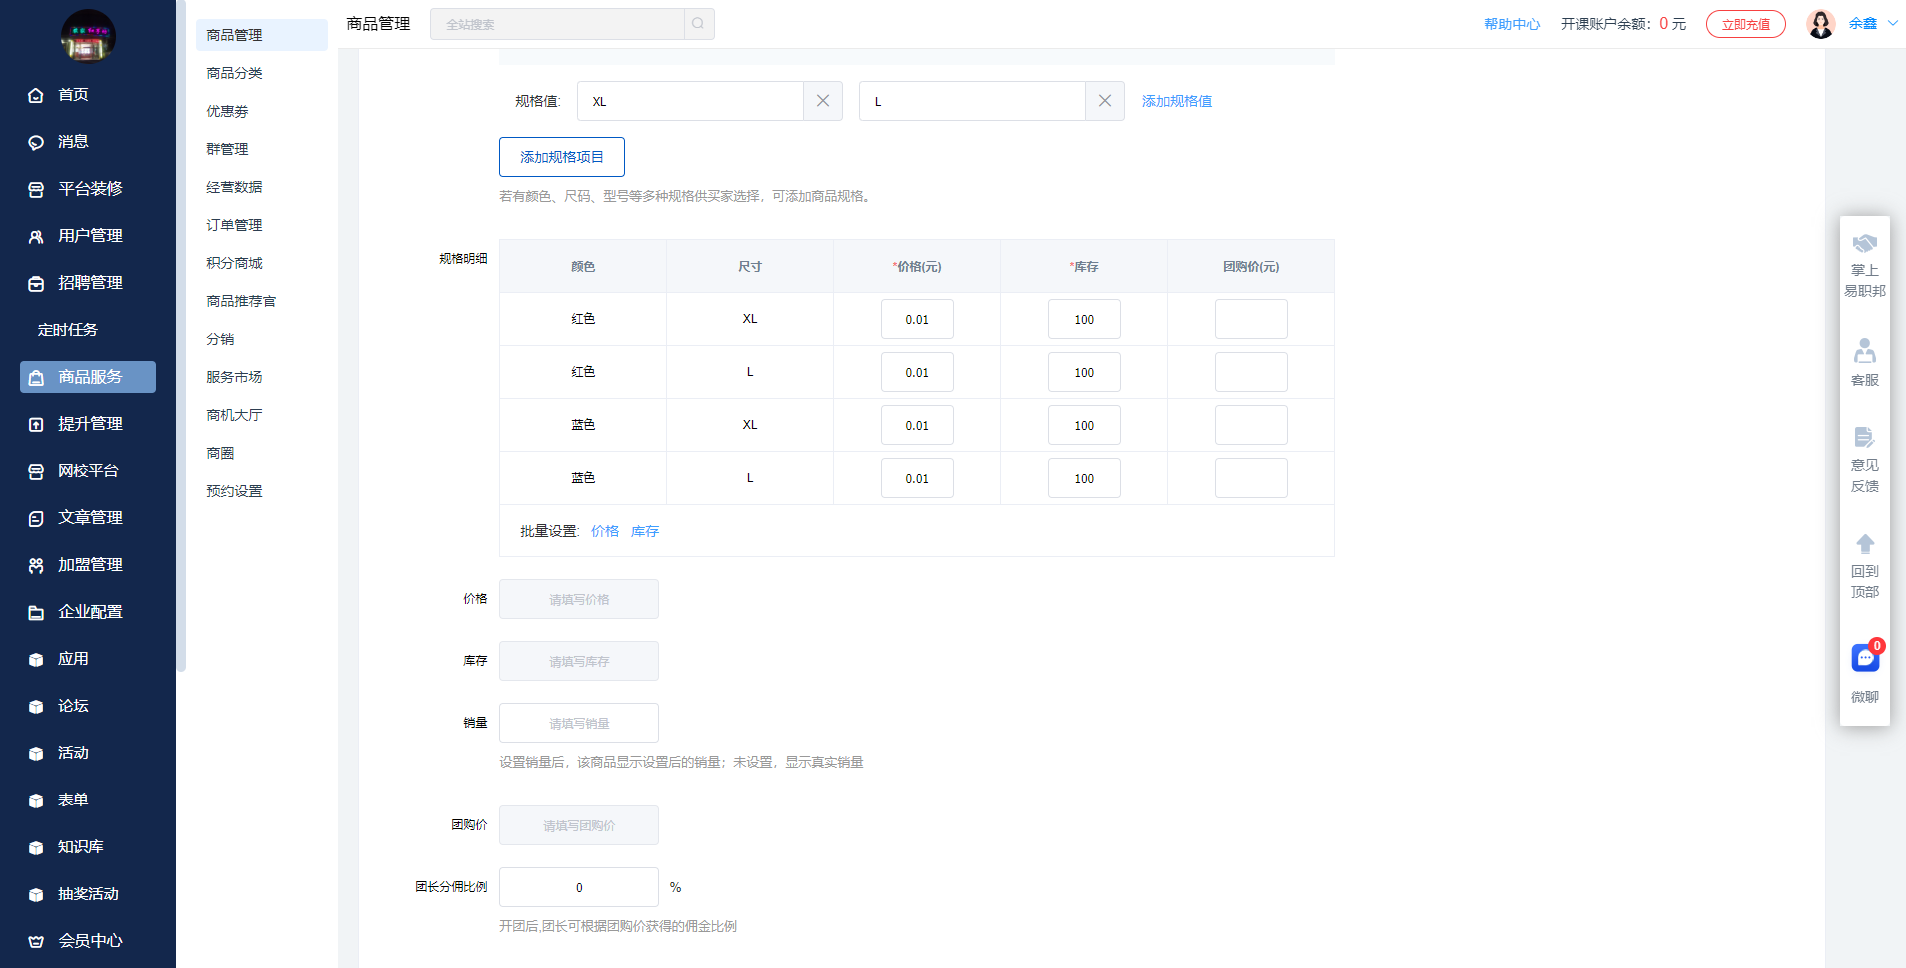The height and width of the screenshot is (968, 1906).
Task: Click the user avatar picture
Action: point(1820,24)
